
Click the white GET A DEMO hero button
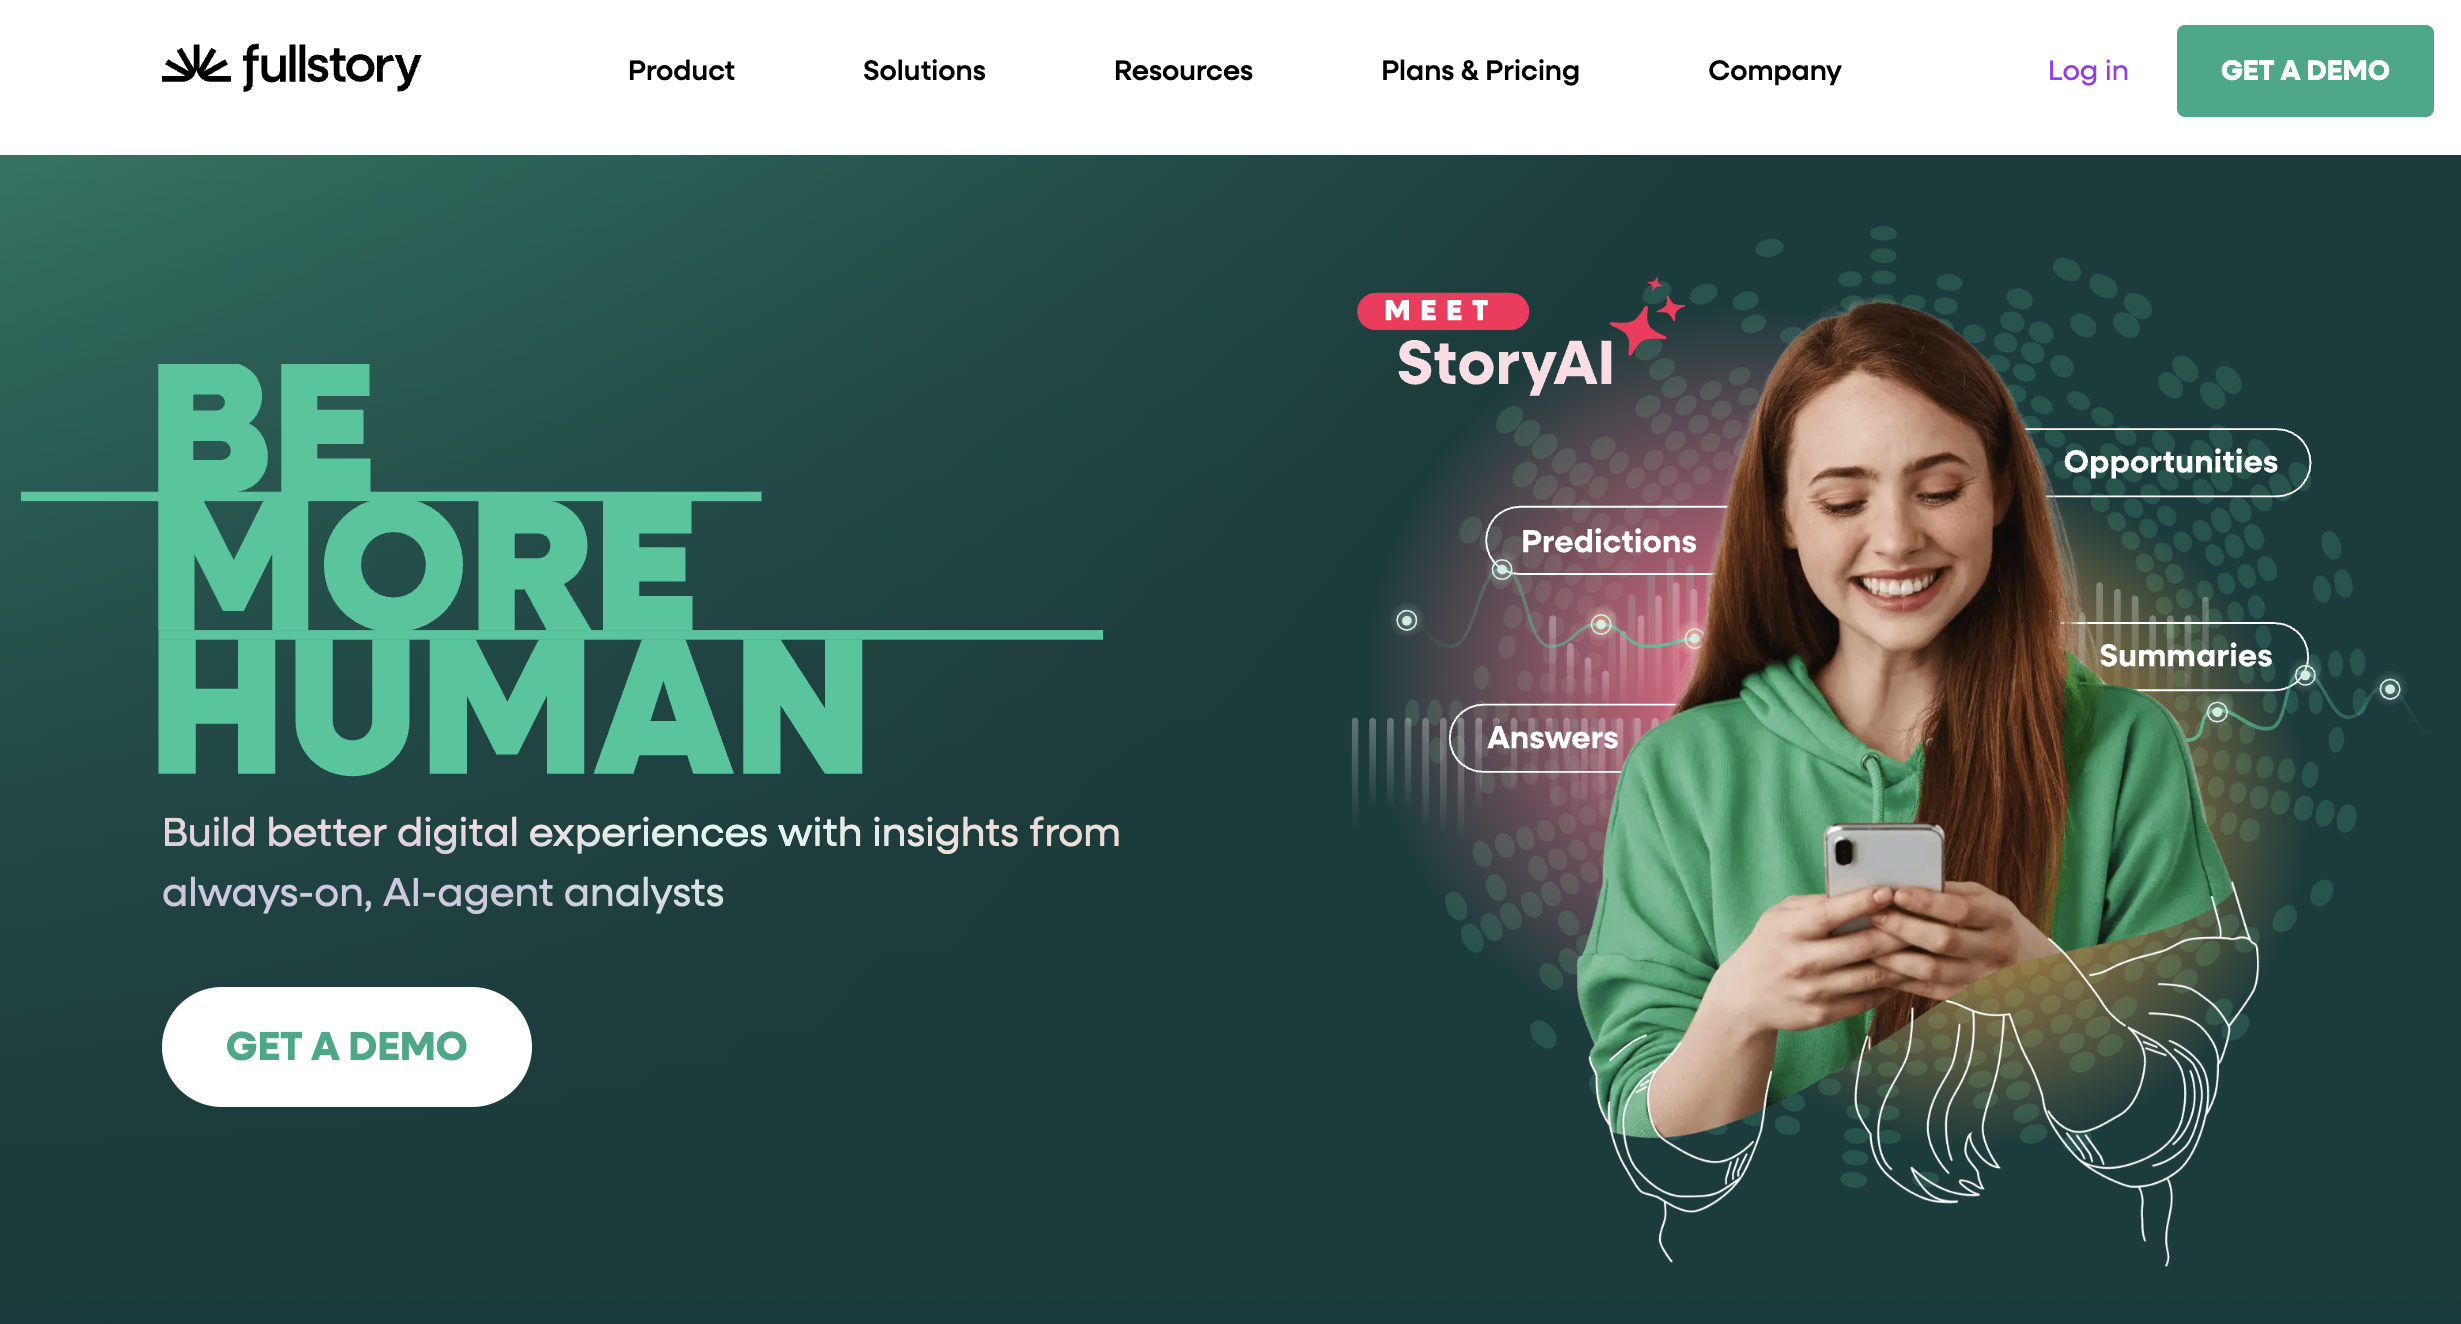(347, 1047)
